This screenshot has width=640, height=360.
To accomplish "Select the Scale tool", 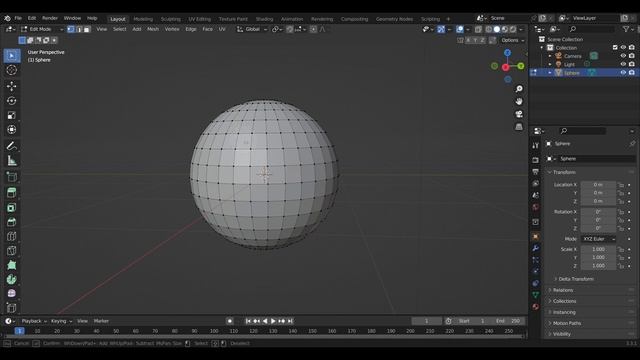I will coord(12,116).
